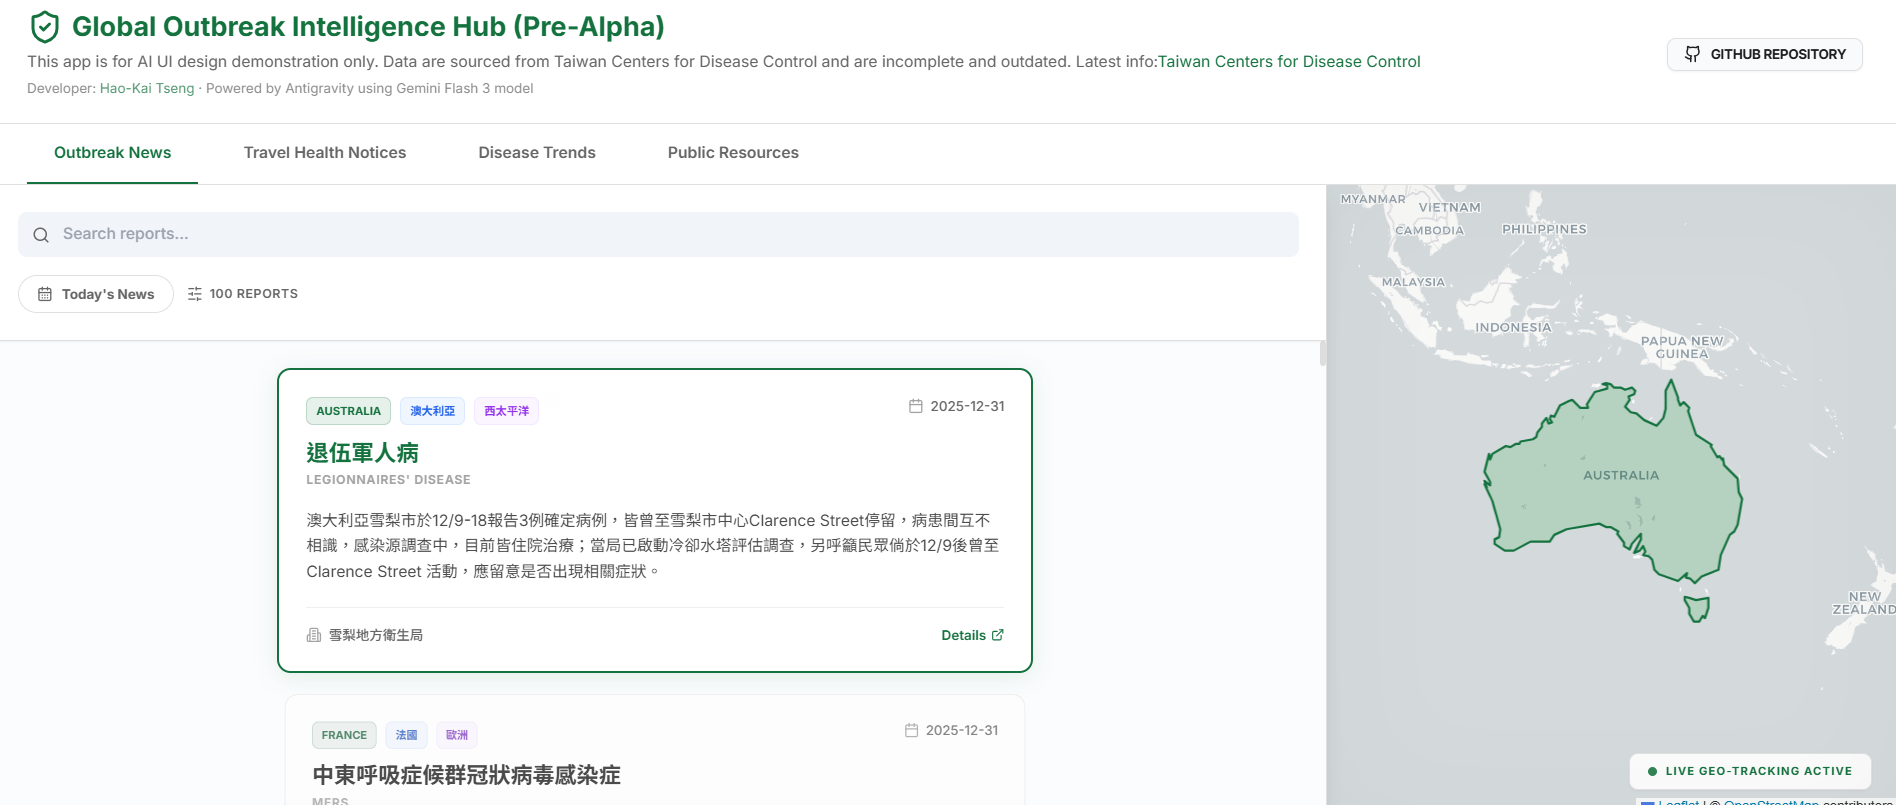The image size is (1896, 805).
Task: Switch to Travel Health Notices tab
Action: pos(325,153)
